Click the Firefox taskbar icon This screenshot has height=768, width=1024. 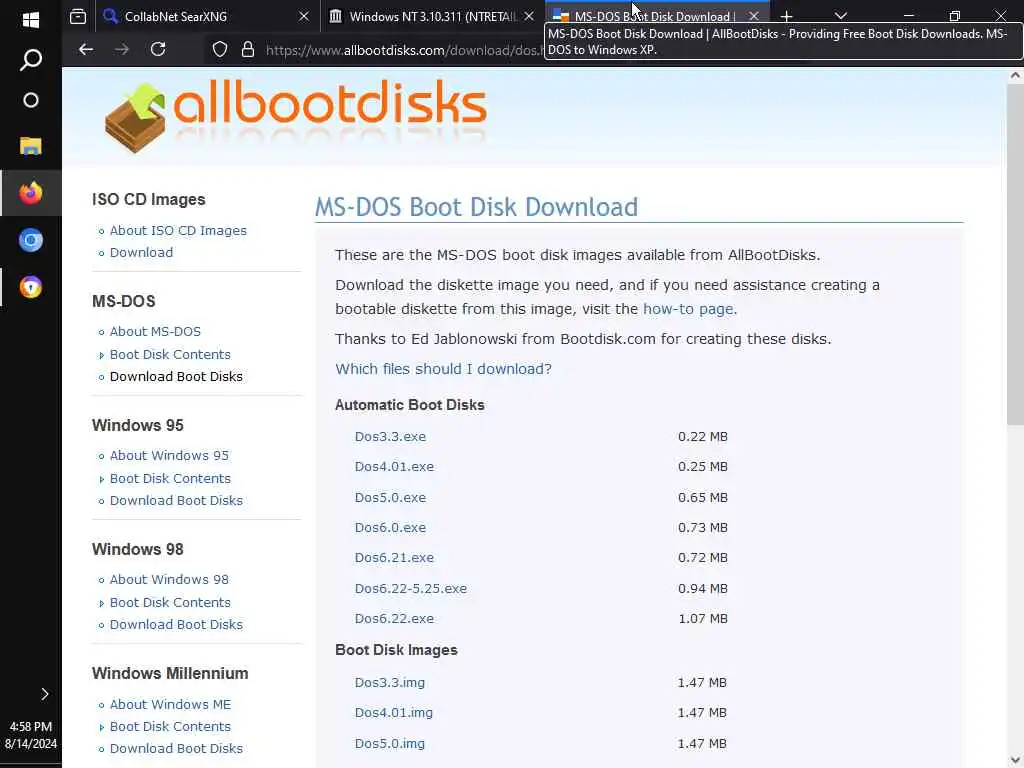[31, 193]
